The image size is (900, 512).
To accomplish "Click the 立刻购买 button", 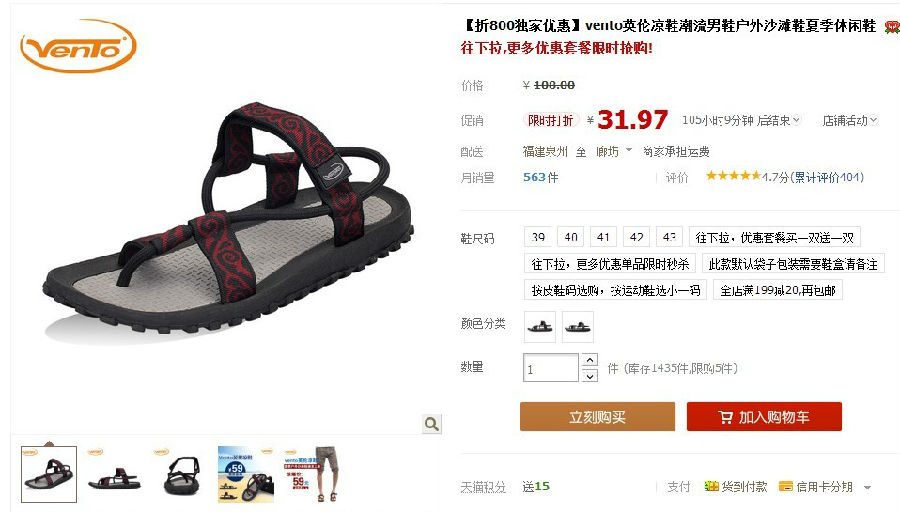I will [x=598, y=417].
